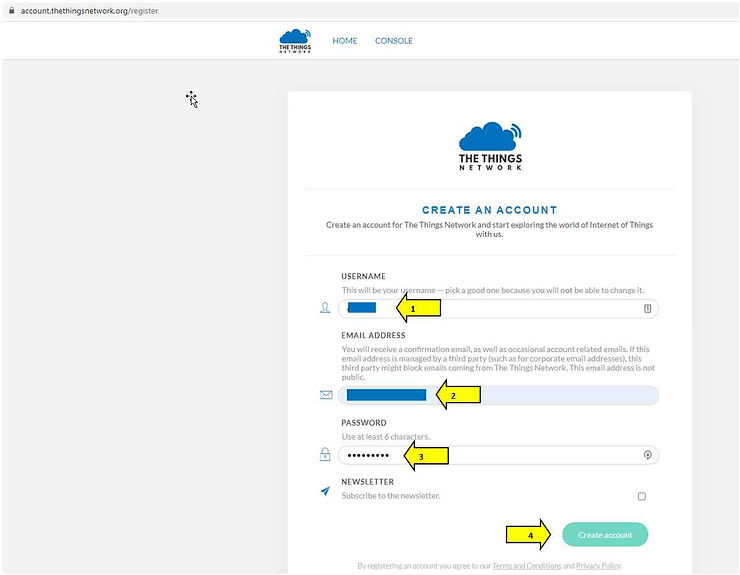
Task: Open the Privacy Policy link
Action: coord(598,566)
